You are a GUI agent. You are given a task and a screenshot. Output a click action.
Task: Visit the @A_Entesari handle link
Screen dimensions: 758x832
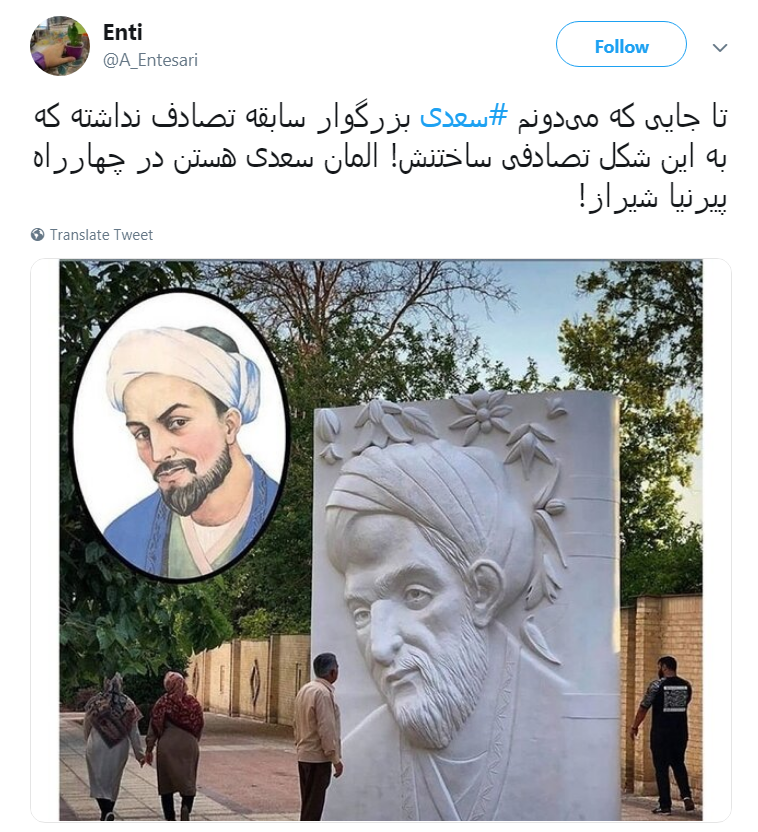click(150, 60)
